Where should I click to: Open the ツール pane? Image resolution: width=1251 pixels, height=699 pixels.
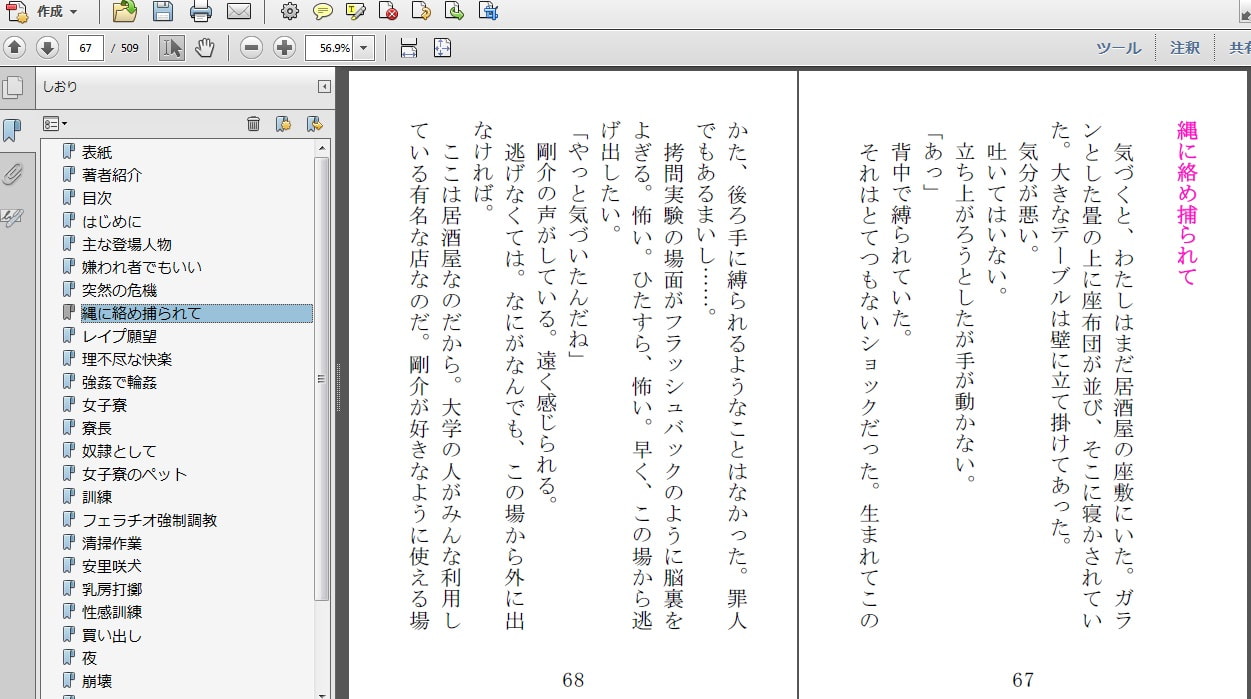click(x=1118, y=47)
